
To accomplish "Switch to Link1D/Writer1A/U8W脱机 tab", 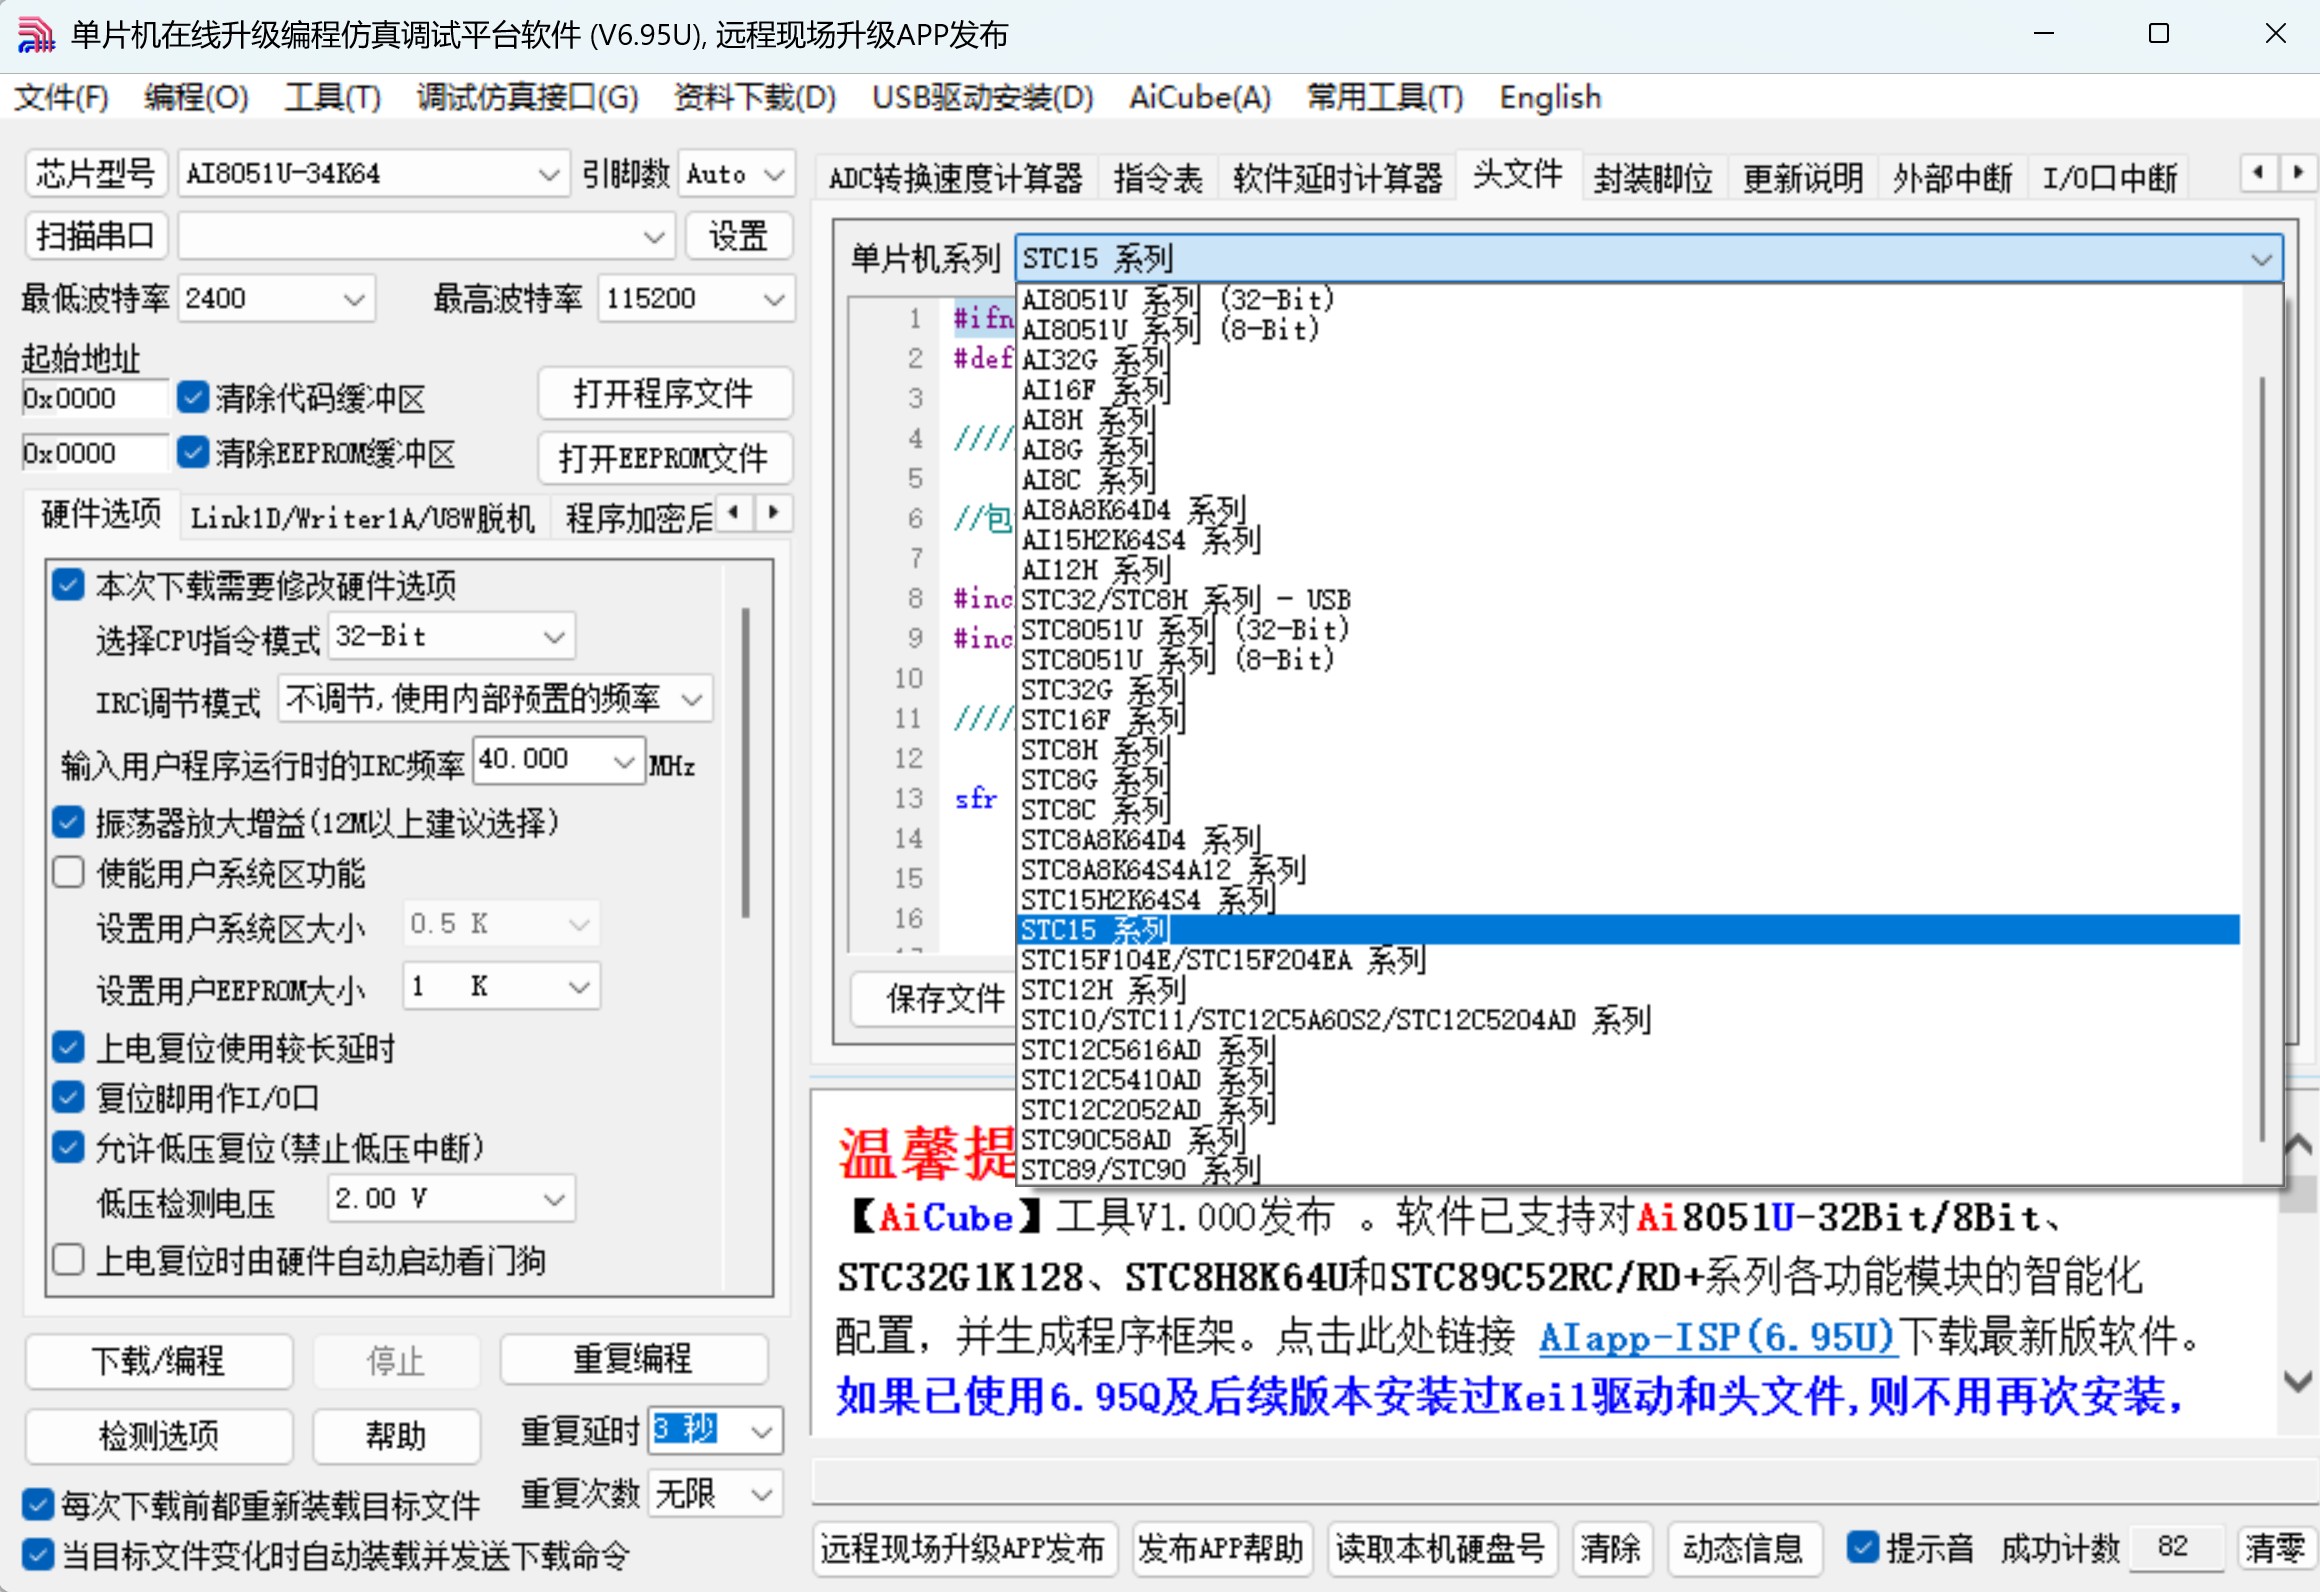I will [x=363, y=517].
